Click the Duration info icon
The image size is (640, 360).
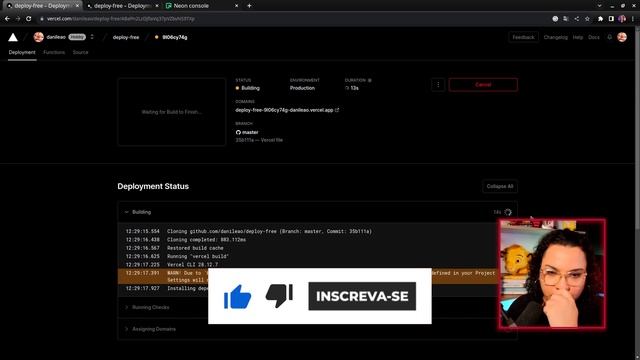(x=370, y=80)
